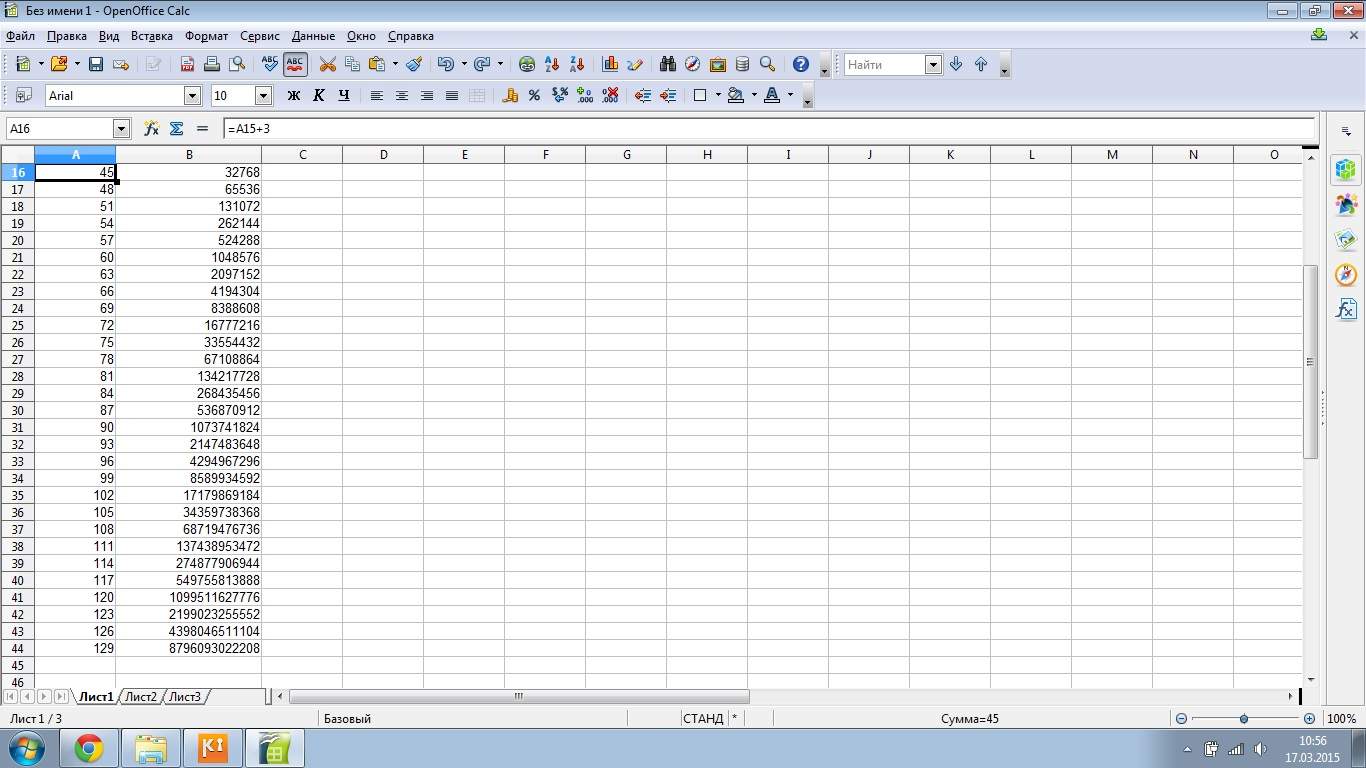This screenshot has height=768, width=1366.
Task: Click the Sum sigma icon
Action: pyautogui.click(x=177, y=129)
